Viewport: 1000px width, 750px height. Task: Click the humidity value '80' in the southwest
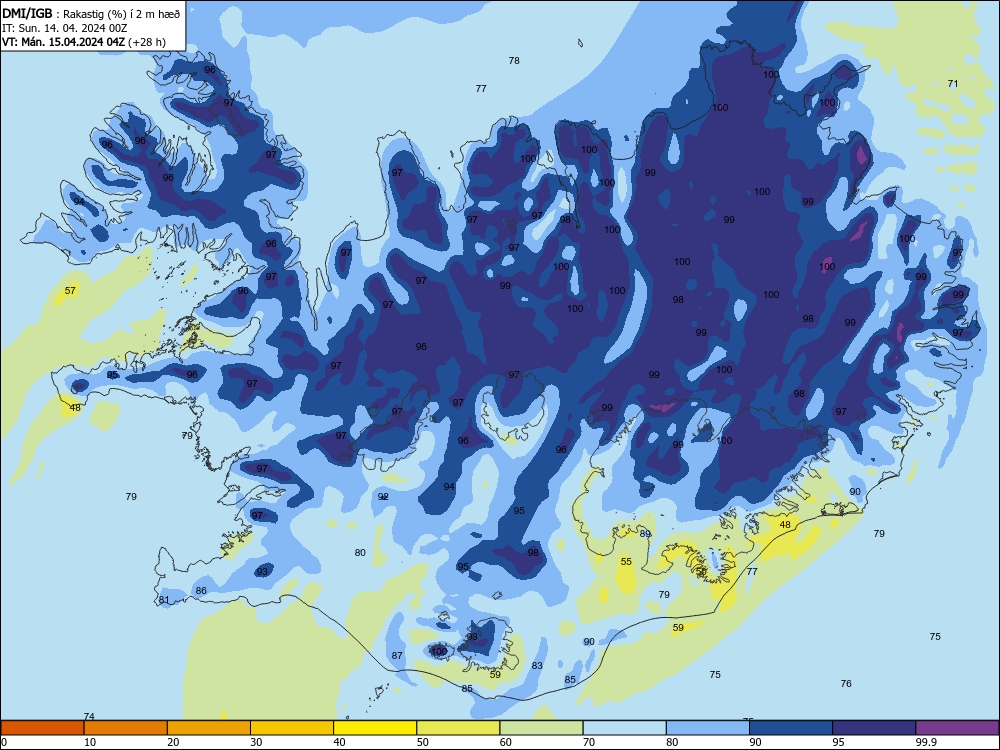(360, 552)
